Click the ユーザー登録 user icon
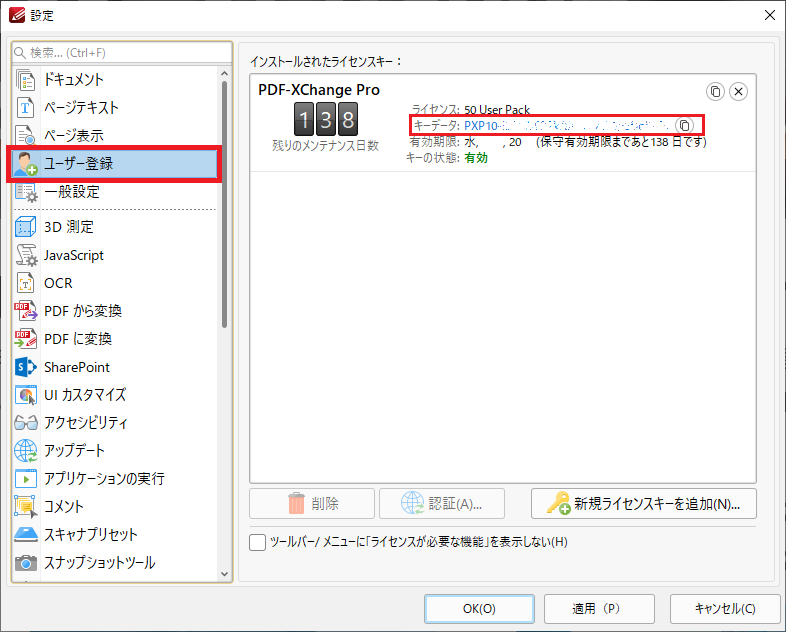The width and height of the screenshot is (786, 632). (x=26, y=164)
